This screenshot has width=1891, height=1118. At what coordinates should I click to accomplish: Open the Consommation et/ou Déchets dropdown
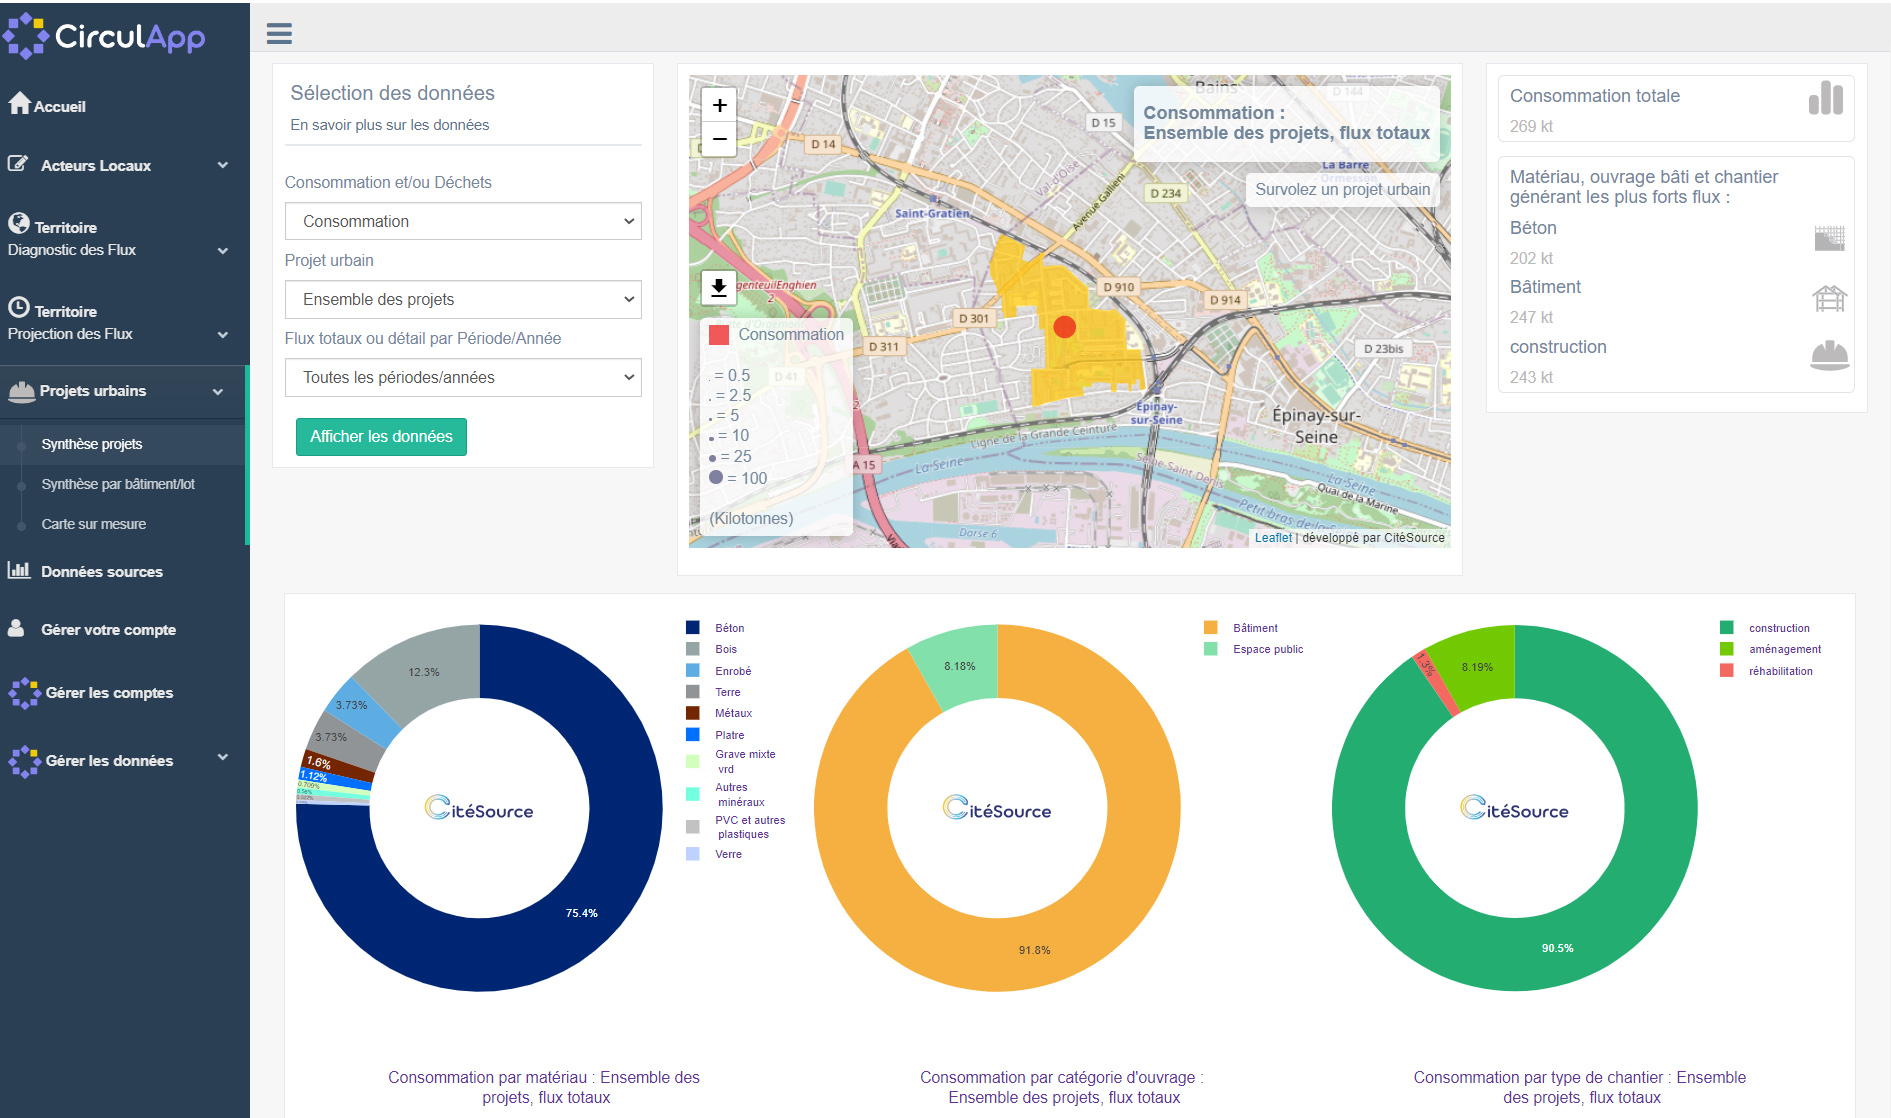pyautogui.click(x=463, y=221)
